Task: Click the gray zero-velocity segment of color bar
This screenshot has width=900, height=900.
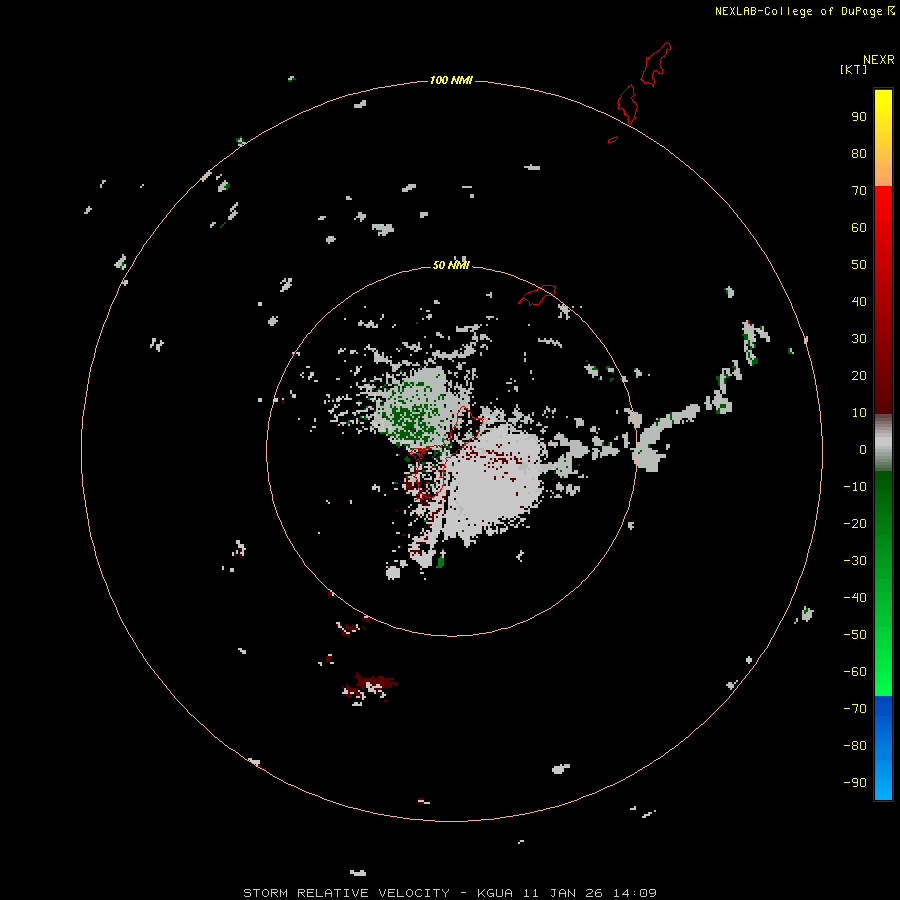Action: (883, 443)
